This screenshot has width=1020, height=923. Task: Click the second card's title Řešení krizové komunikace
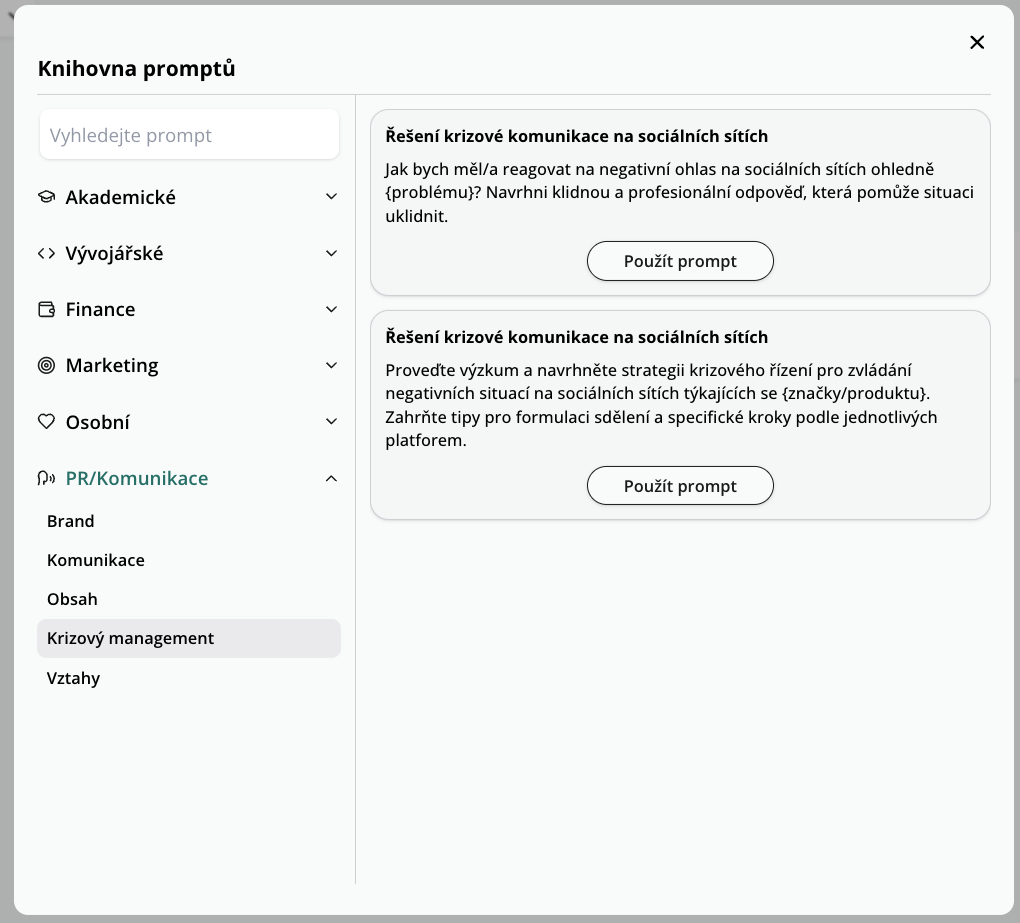click(x=576, y=337)
